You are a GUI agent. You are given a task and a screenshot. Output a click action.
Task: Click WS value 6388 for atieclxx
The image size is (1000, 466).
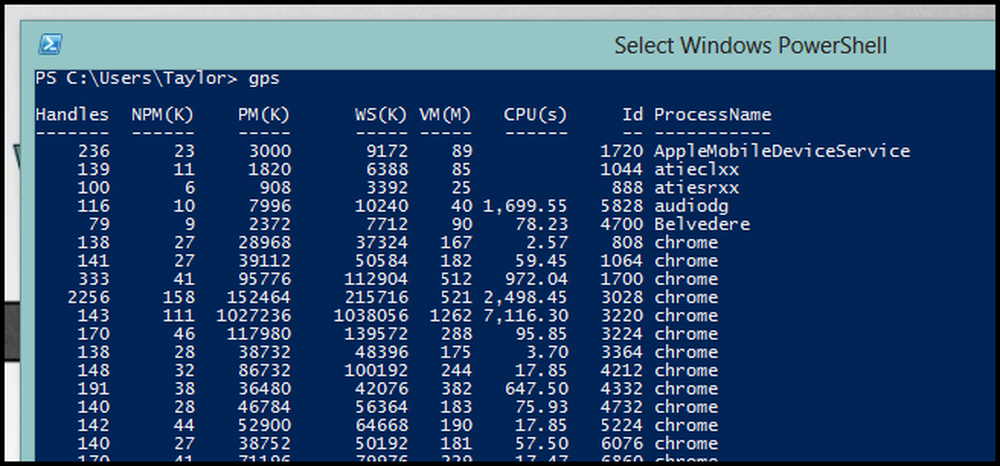386,170
